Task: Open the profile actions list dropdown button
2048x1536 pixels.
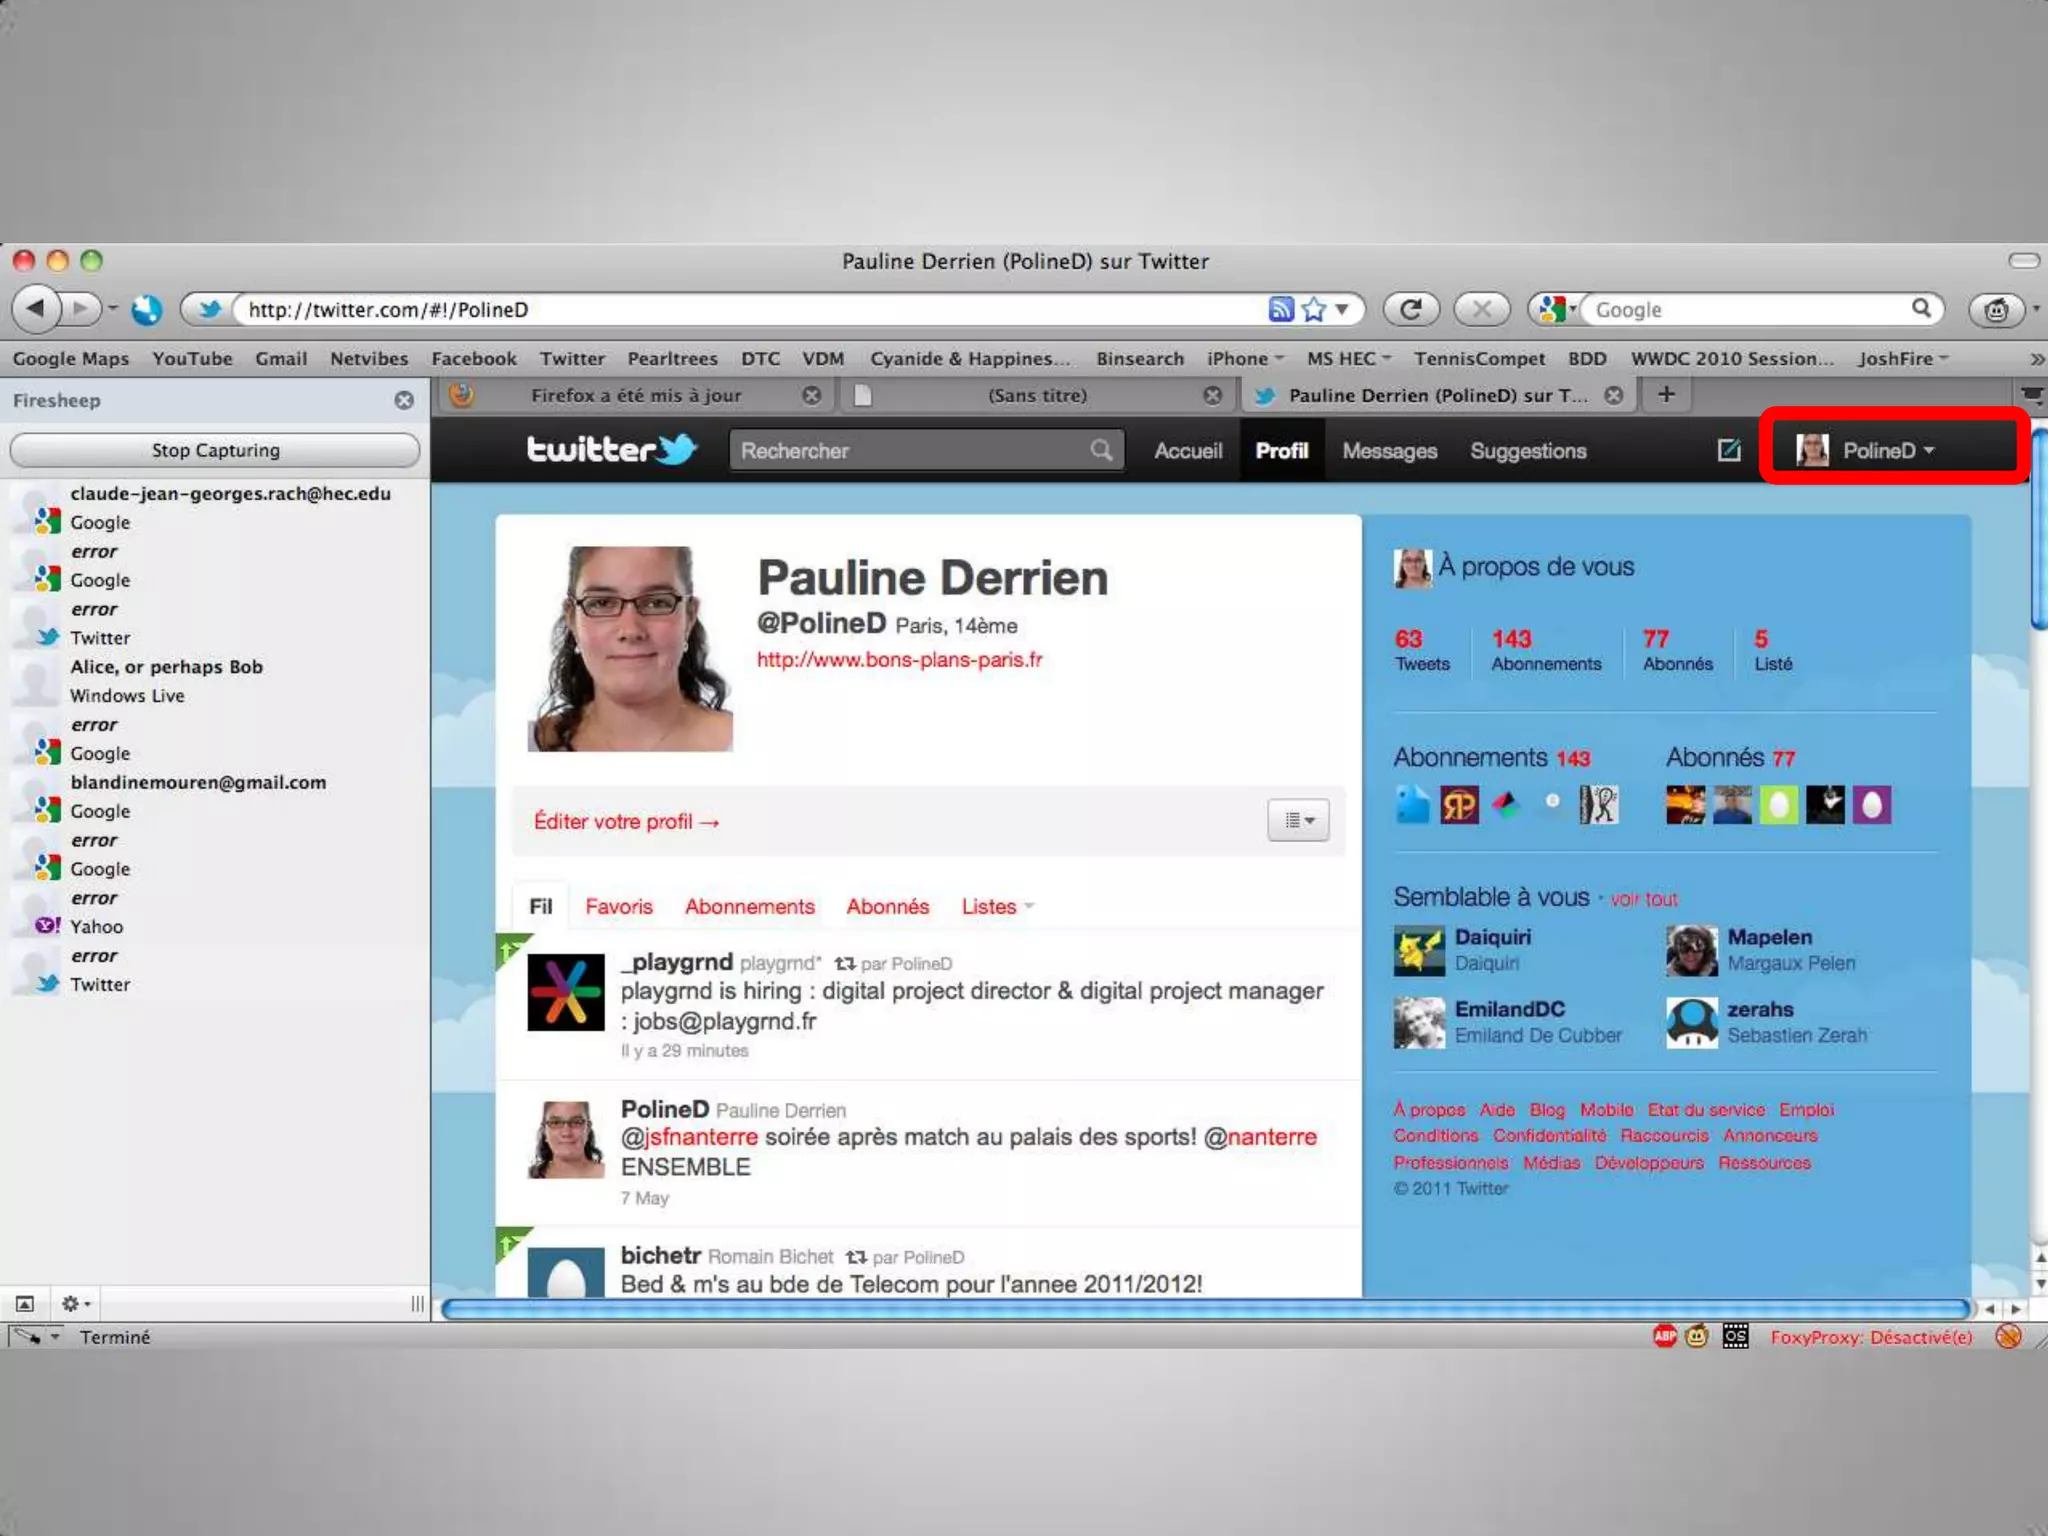Action: (1298, 820)
